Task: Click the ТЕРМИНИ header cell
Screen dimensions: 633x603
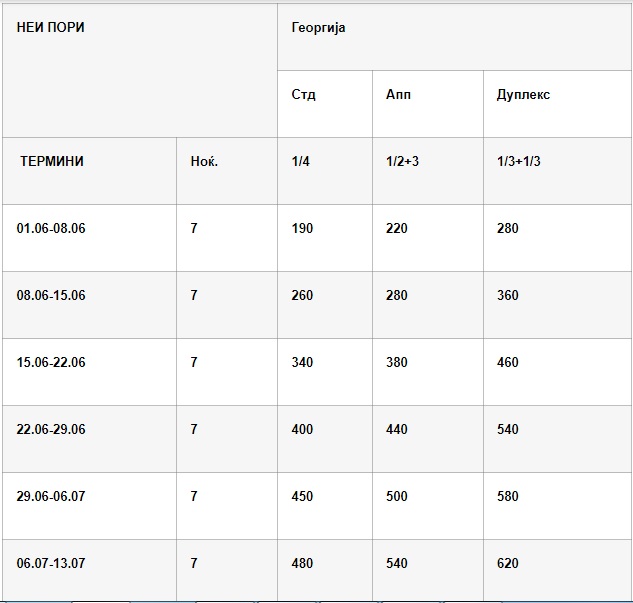Action: (x=52, y=161)
